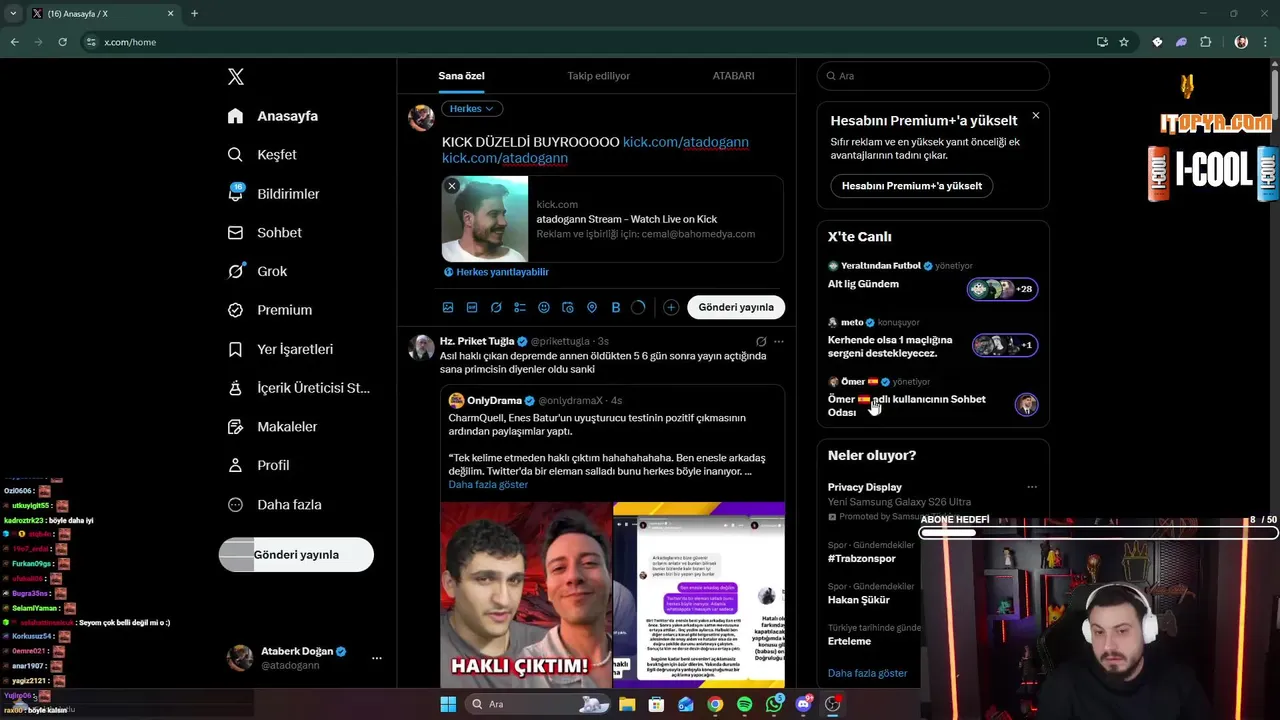The width and height of the screenshot is (1280, 720).
Task: Go to Anasayfa in the sidebar
Action: 273,116
